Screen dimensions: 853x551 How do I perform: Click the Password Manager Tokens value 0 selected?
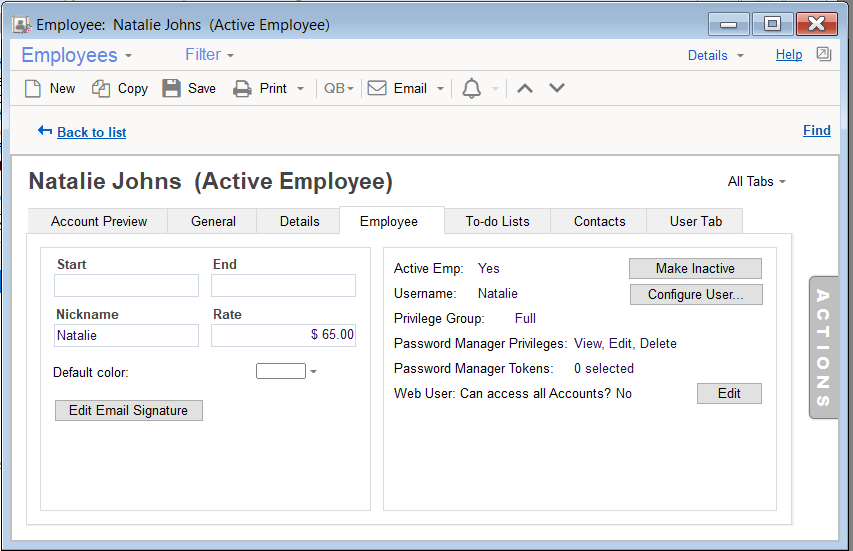pyautogui.click(x=604, y=368)
